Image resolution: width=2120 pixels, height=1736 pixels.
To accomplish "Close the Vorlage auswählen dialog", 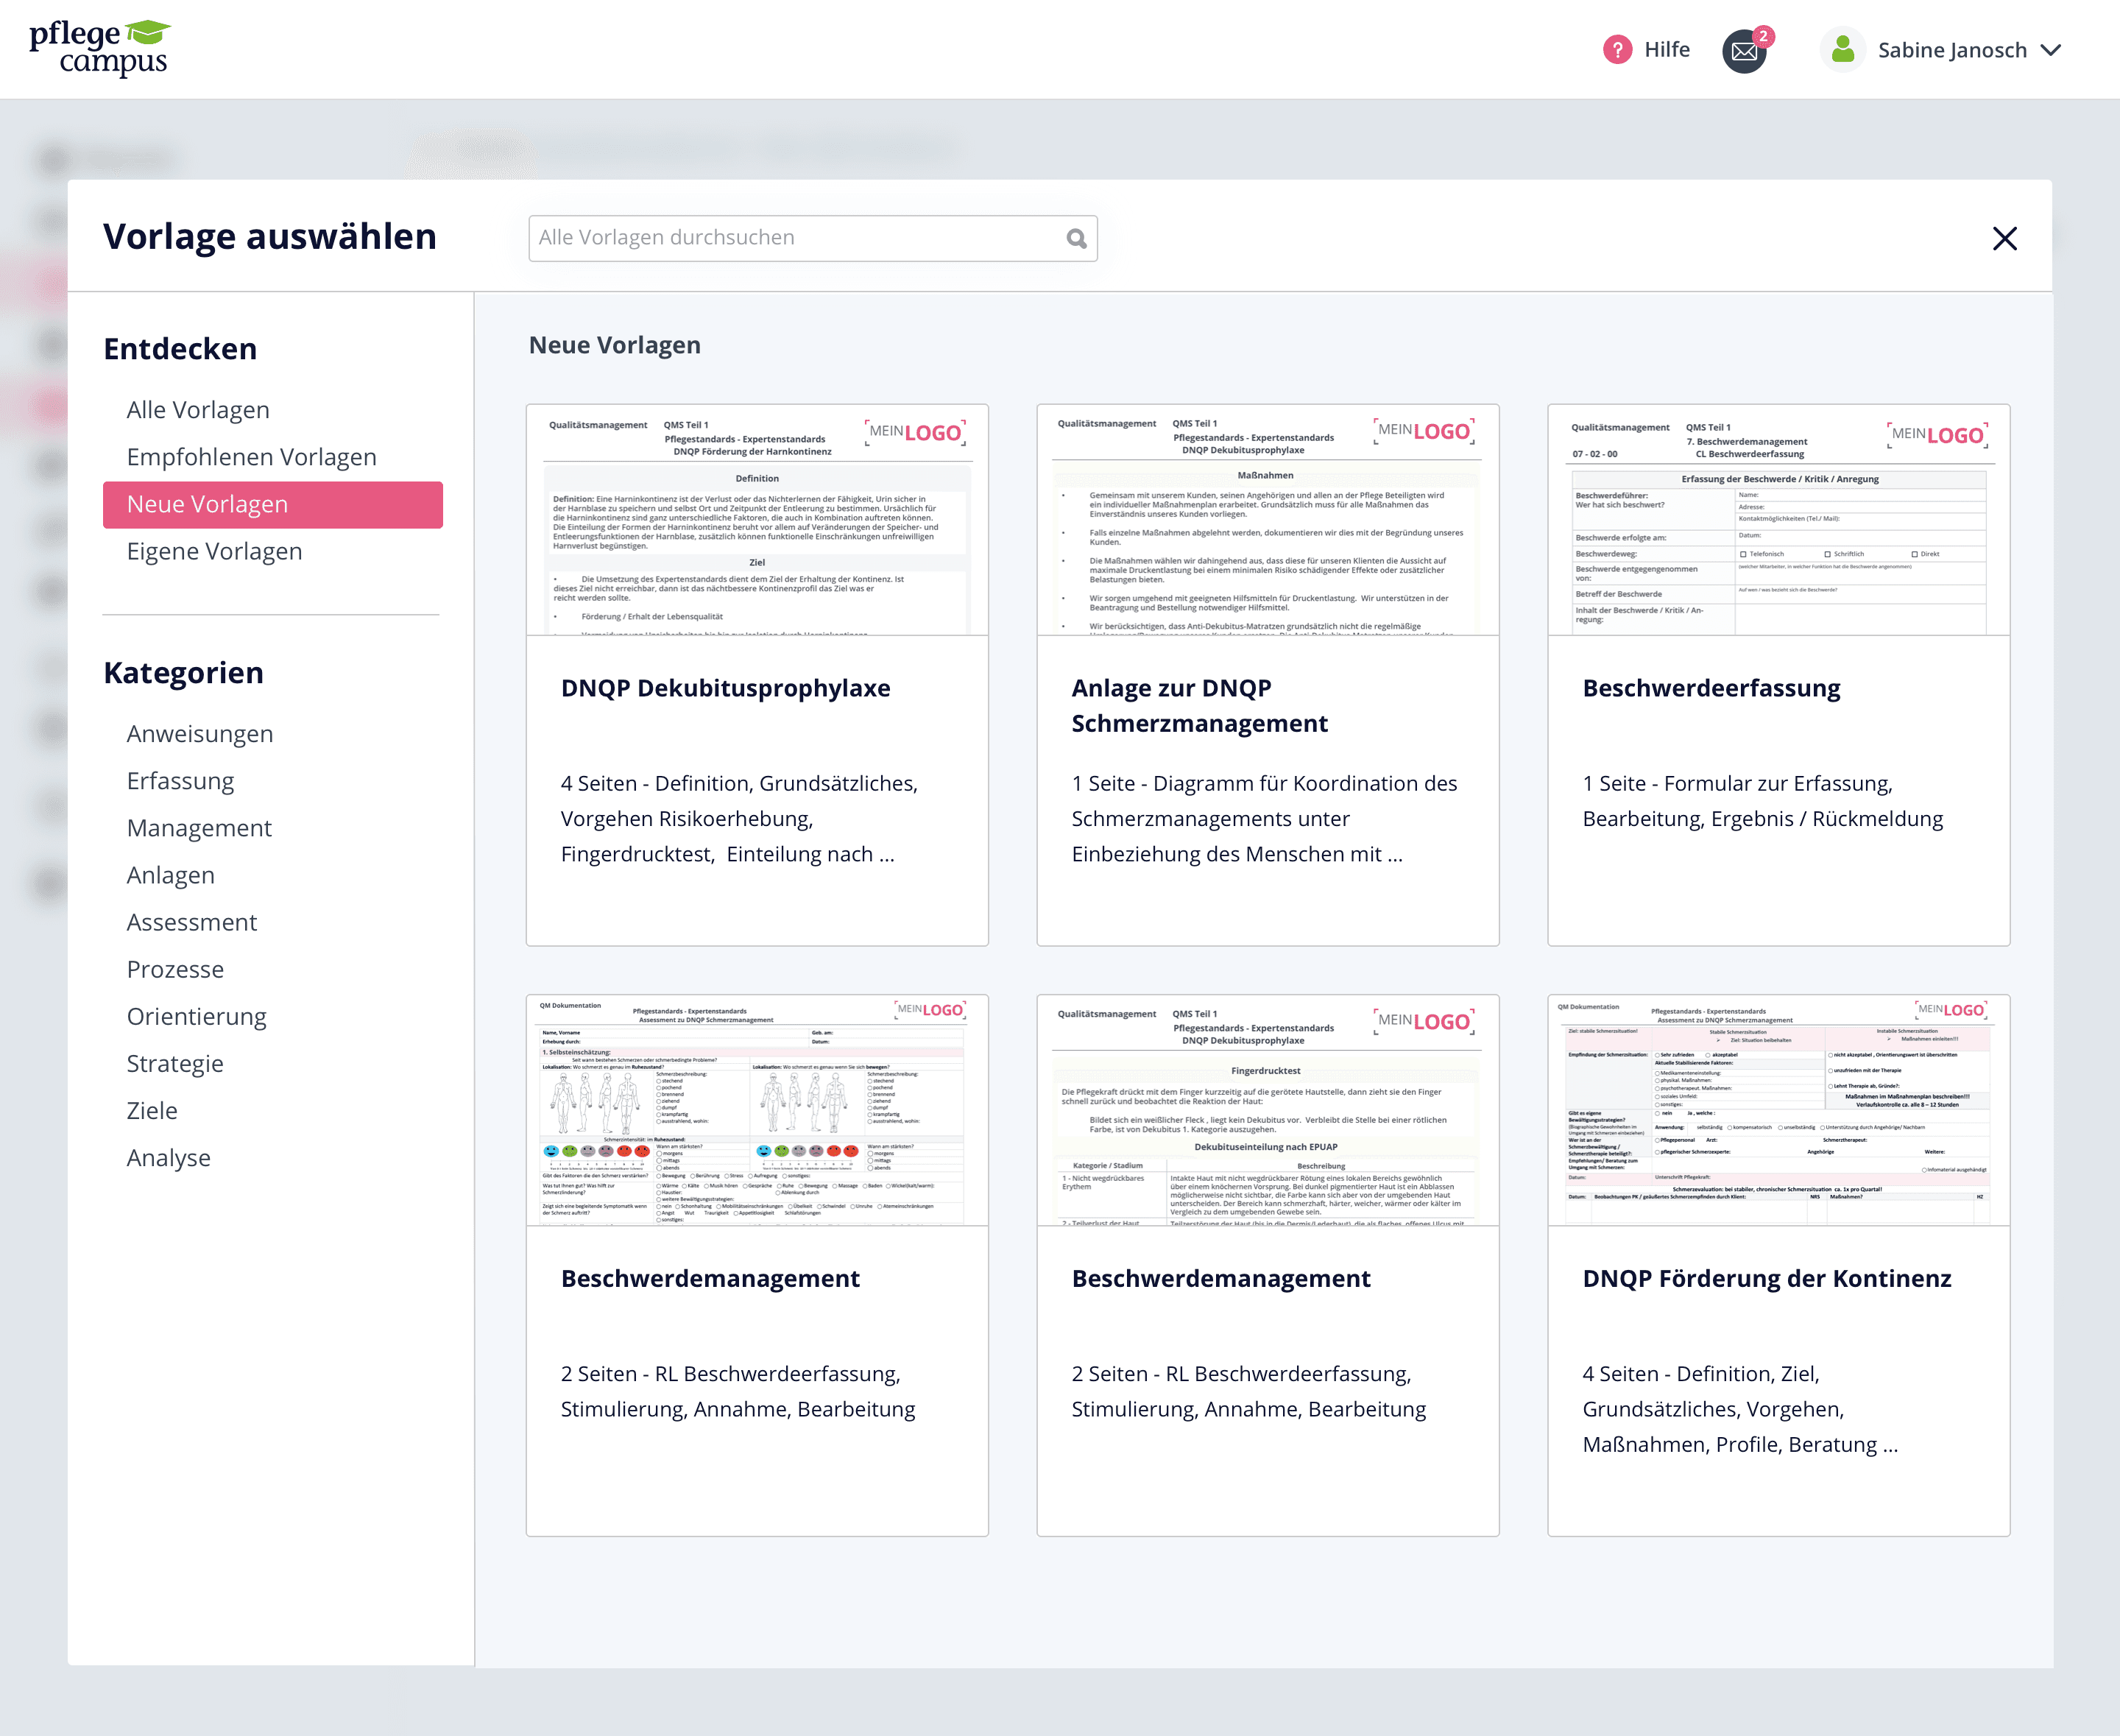I will pos(2004,239).
